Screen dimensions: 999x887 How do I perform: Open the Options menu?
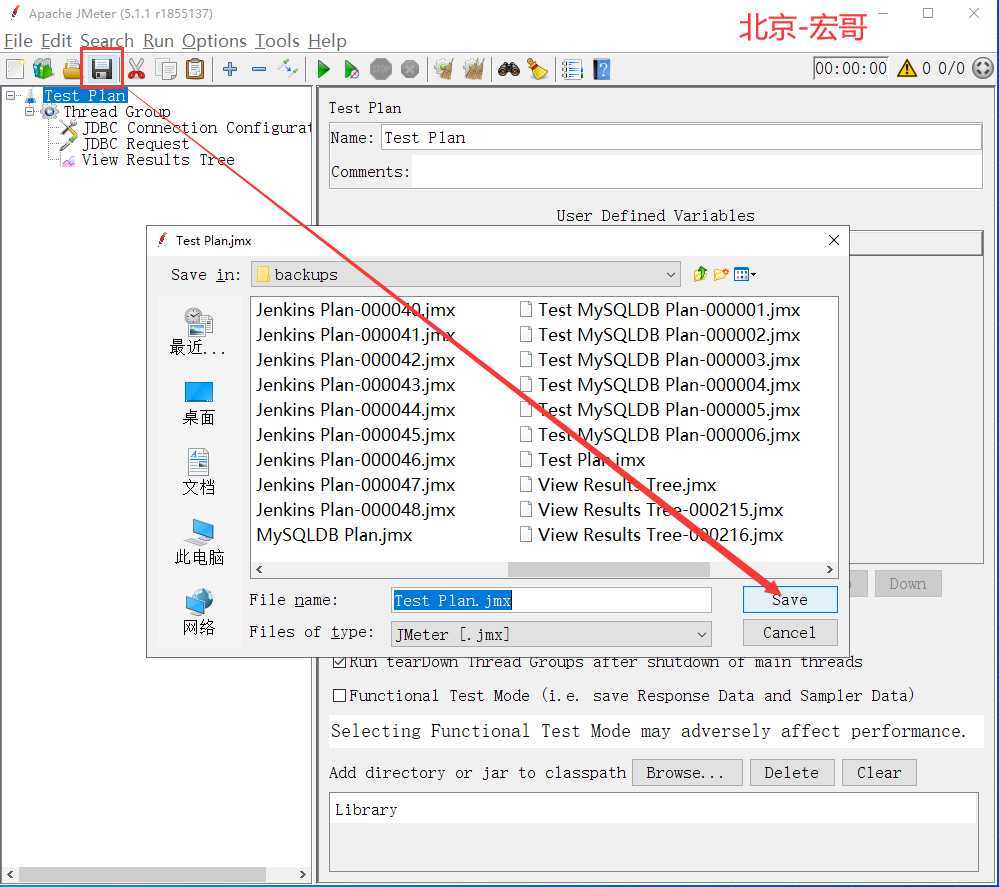click(x=214, y=41)
